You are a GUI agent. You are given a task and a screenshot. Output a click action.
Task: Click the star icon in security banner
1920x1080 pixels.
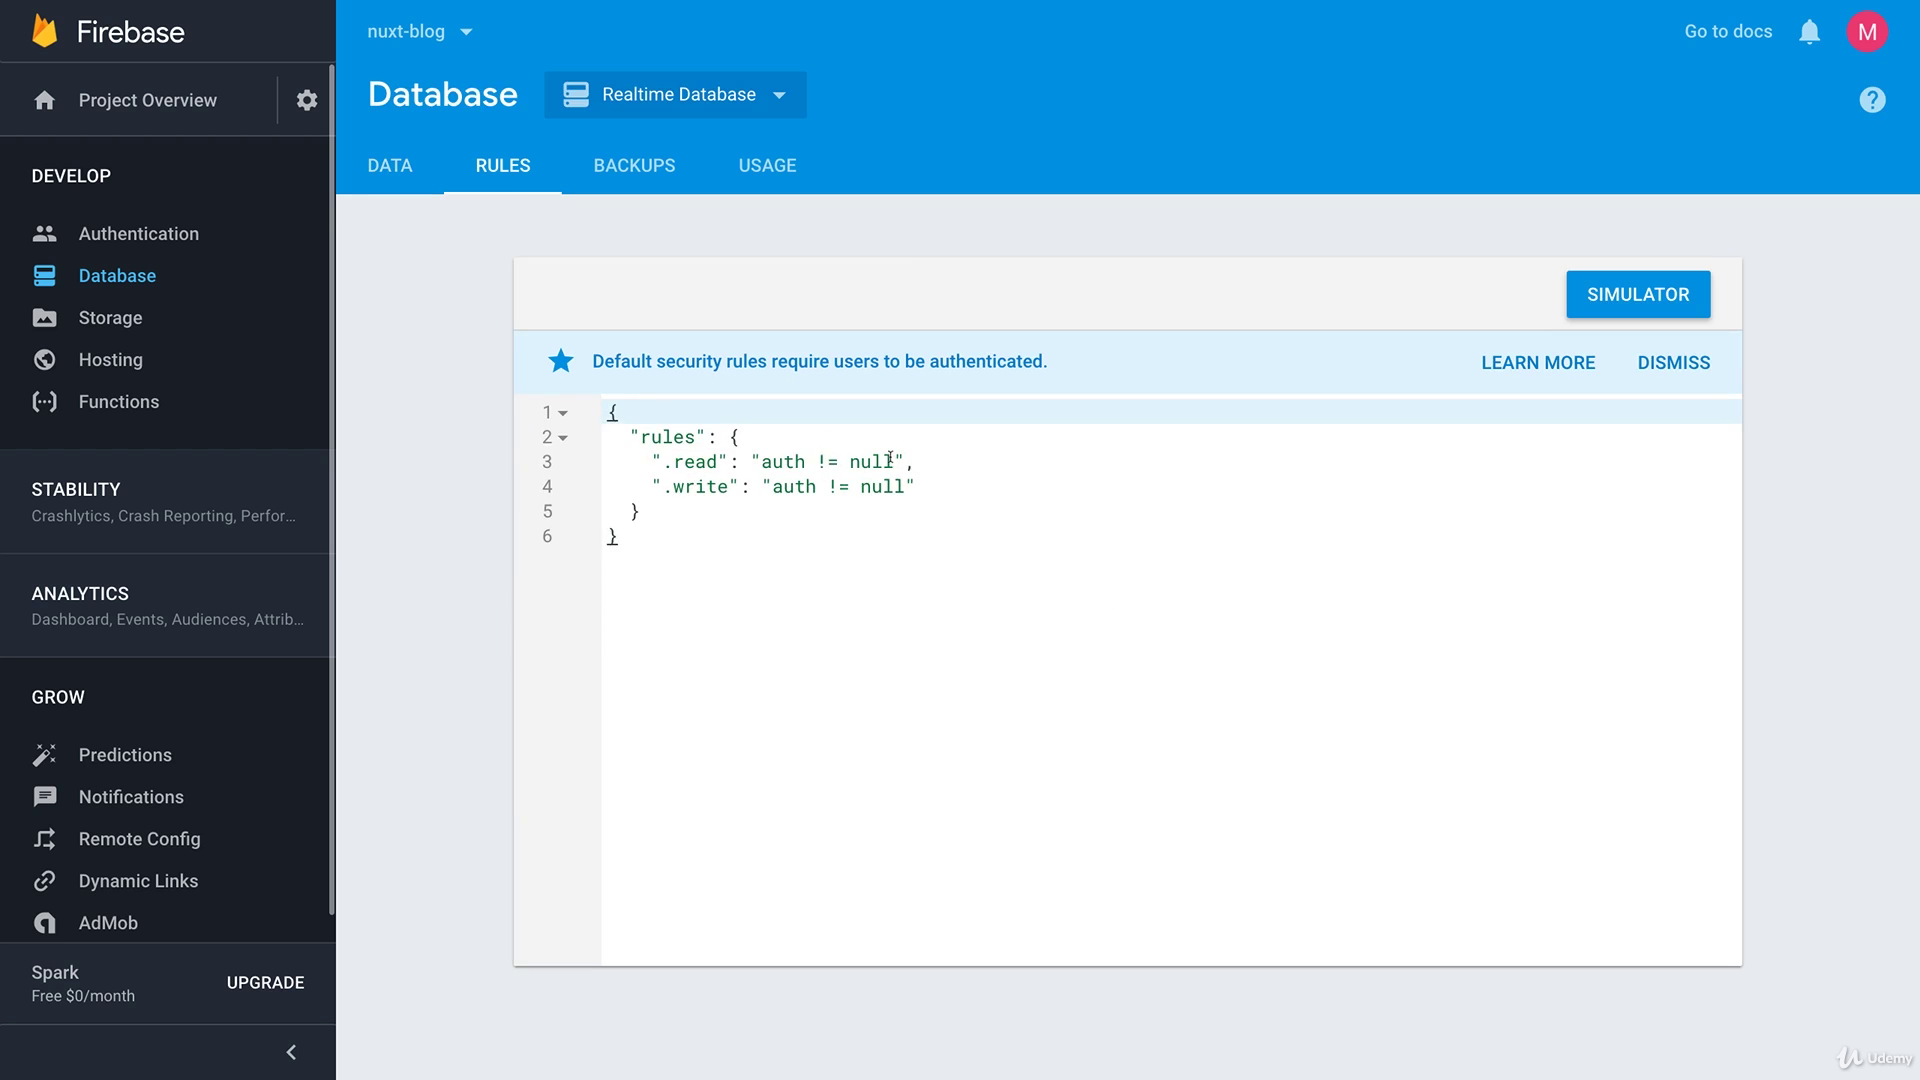point(561,361)
